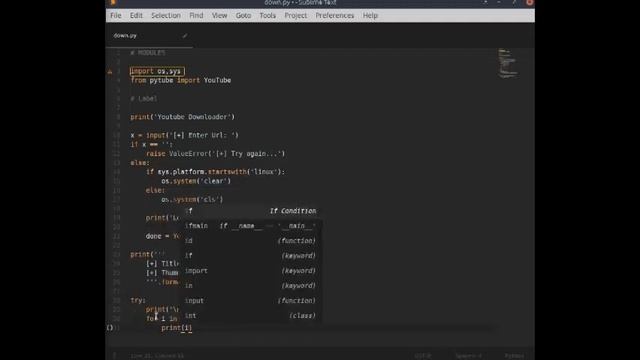This screenshot has width=640, height=360.
Task: Select 'import' keyword completion
Action: point(251,271)
